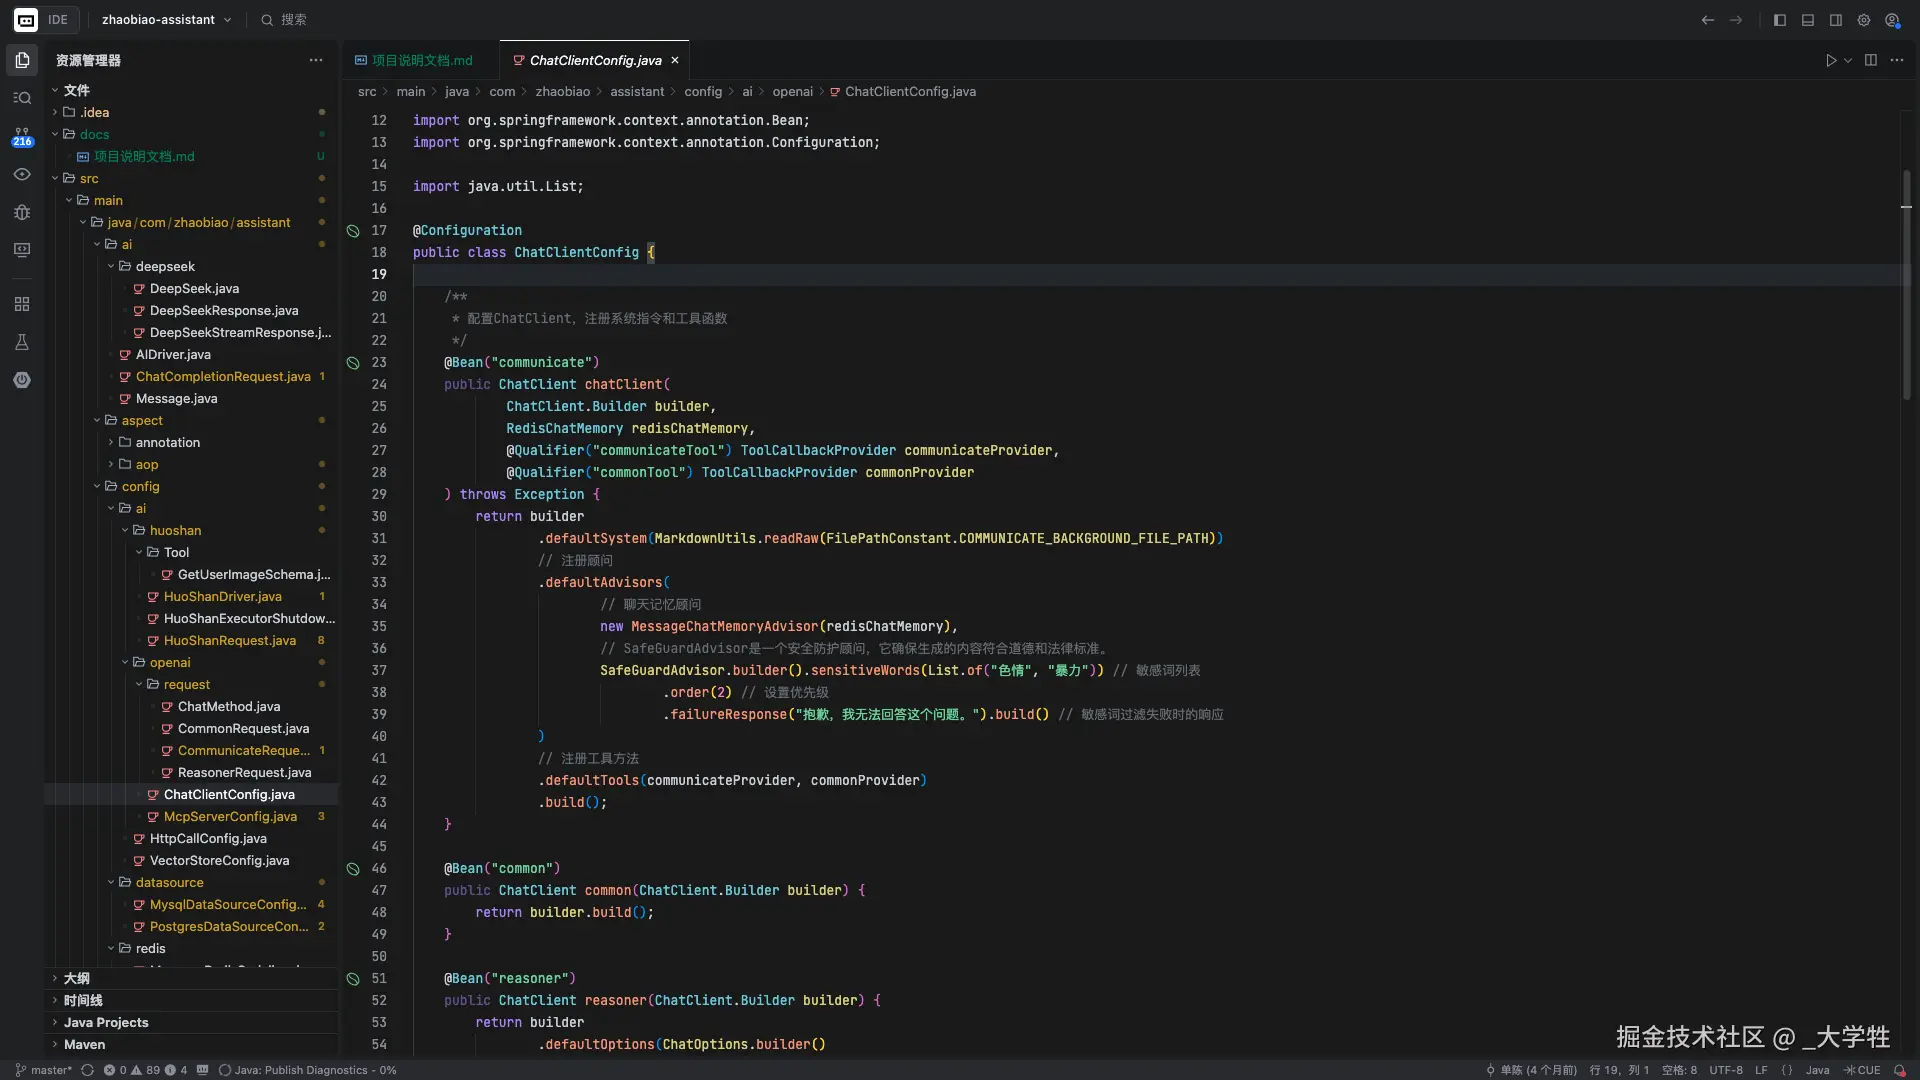Split the editor to the right
The width and height of the screenshot is (1920, 1080).
(1870, 60)
